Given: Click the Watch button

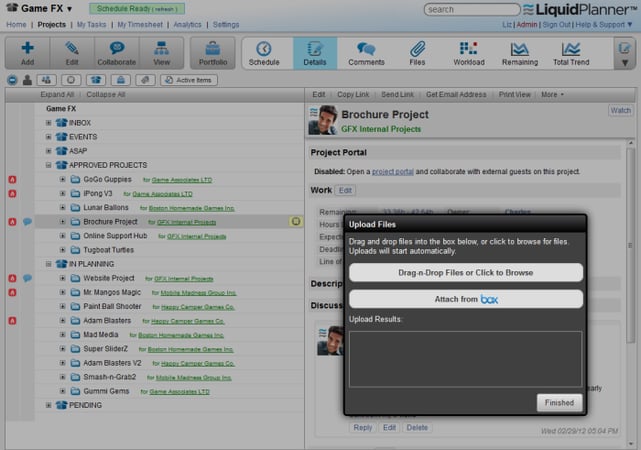Looking at the screenshot, I should pyautogui.click(x=620, y=110).
